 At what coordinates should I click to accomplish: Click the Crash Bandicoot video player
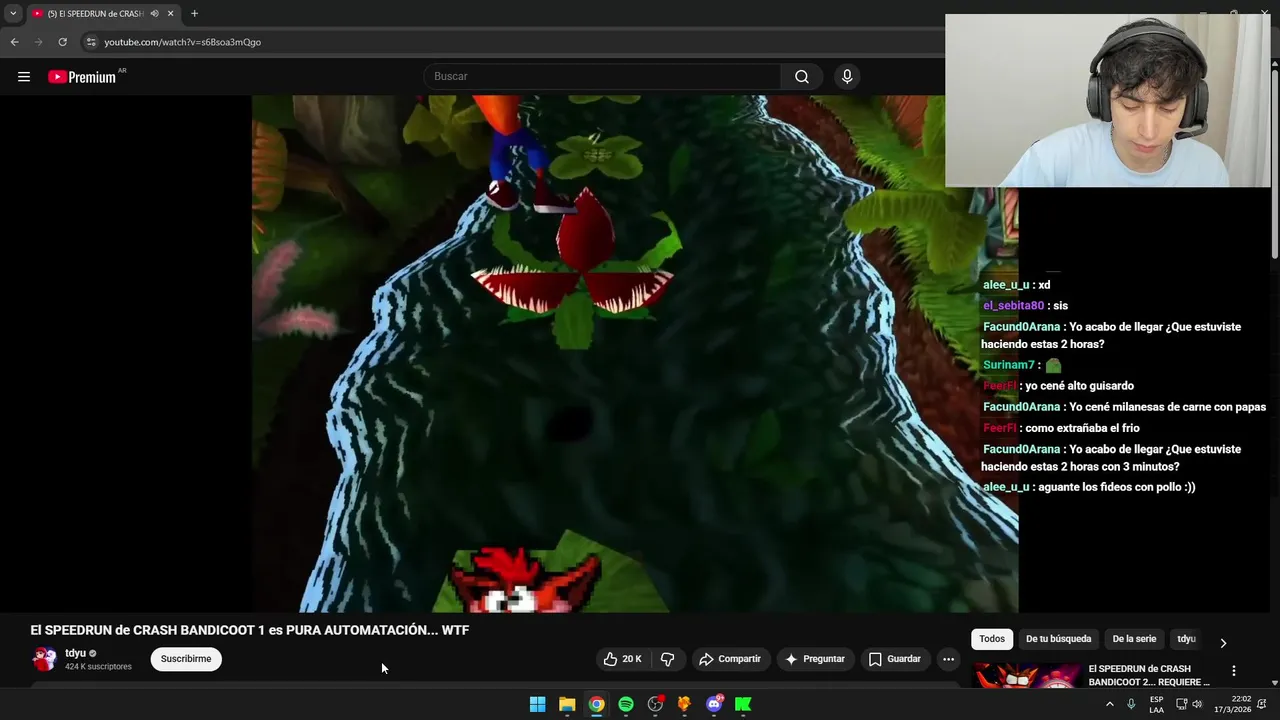[x=635, y=353]
